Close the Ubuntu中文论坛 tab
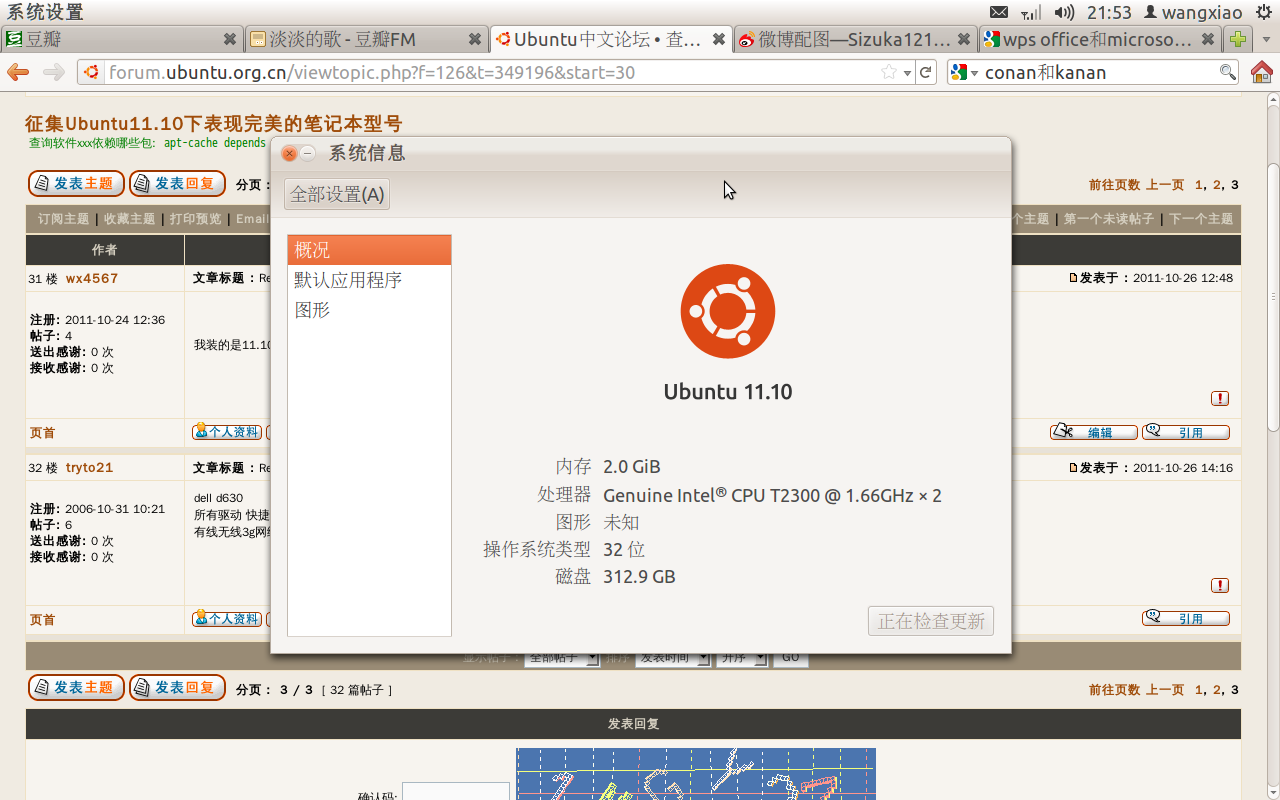This screenshot has width=1280, height=800. (719, 40)
